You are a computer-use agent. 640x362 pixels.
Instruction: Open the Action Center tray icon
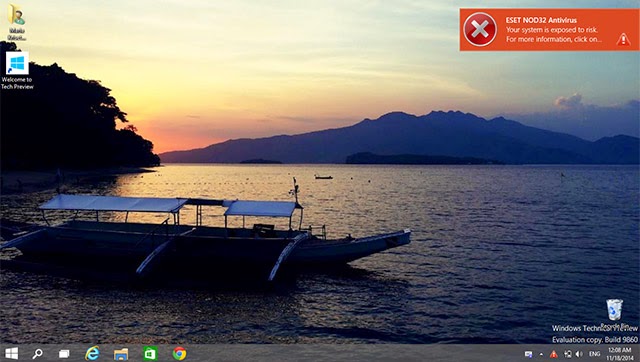point(528,354)
